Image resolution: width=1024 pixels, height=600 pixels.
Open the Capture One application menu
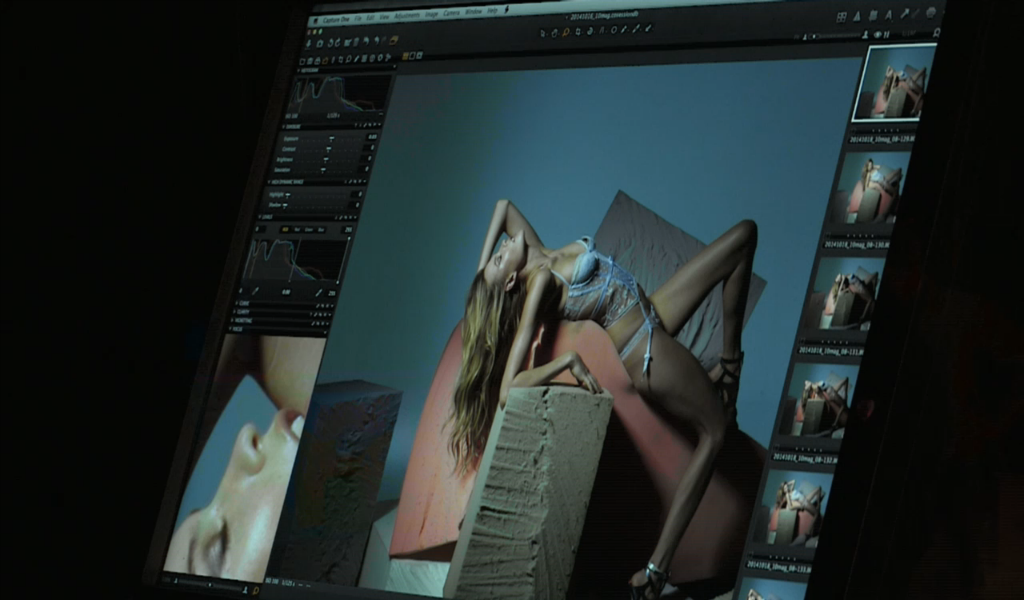click(336, 20)
